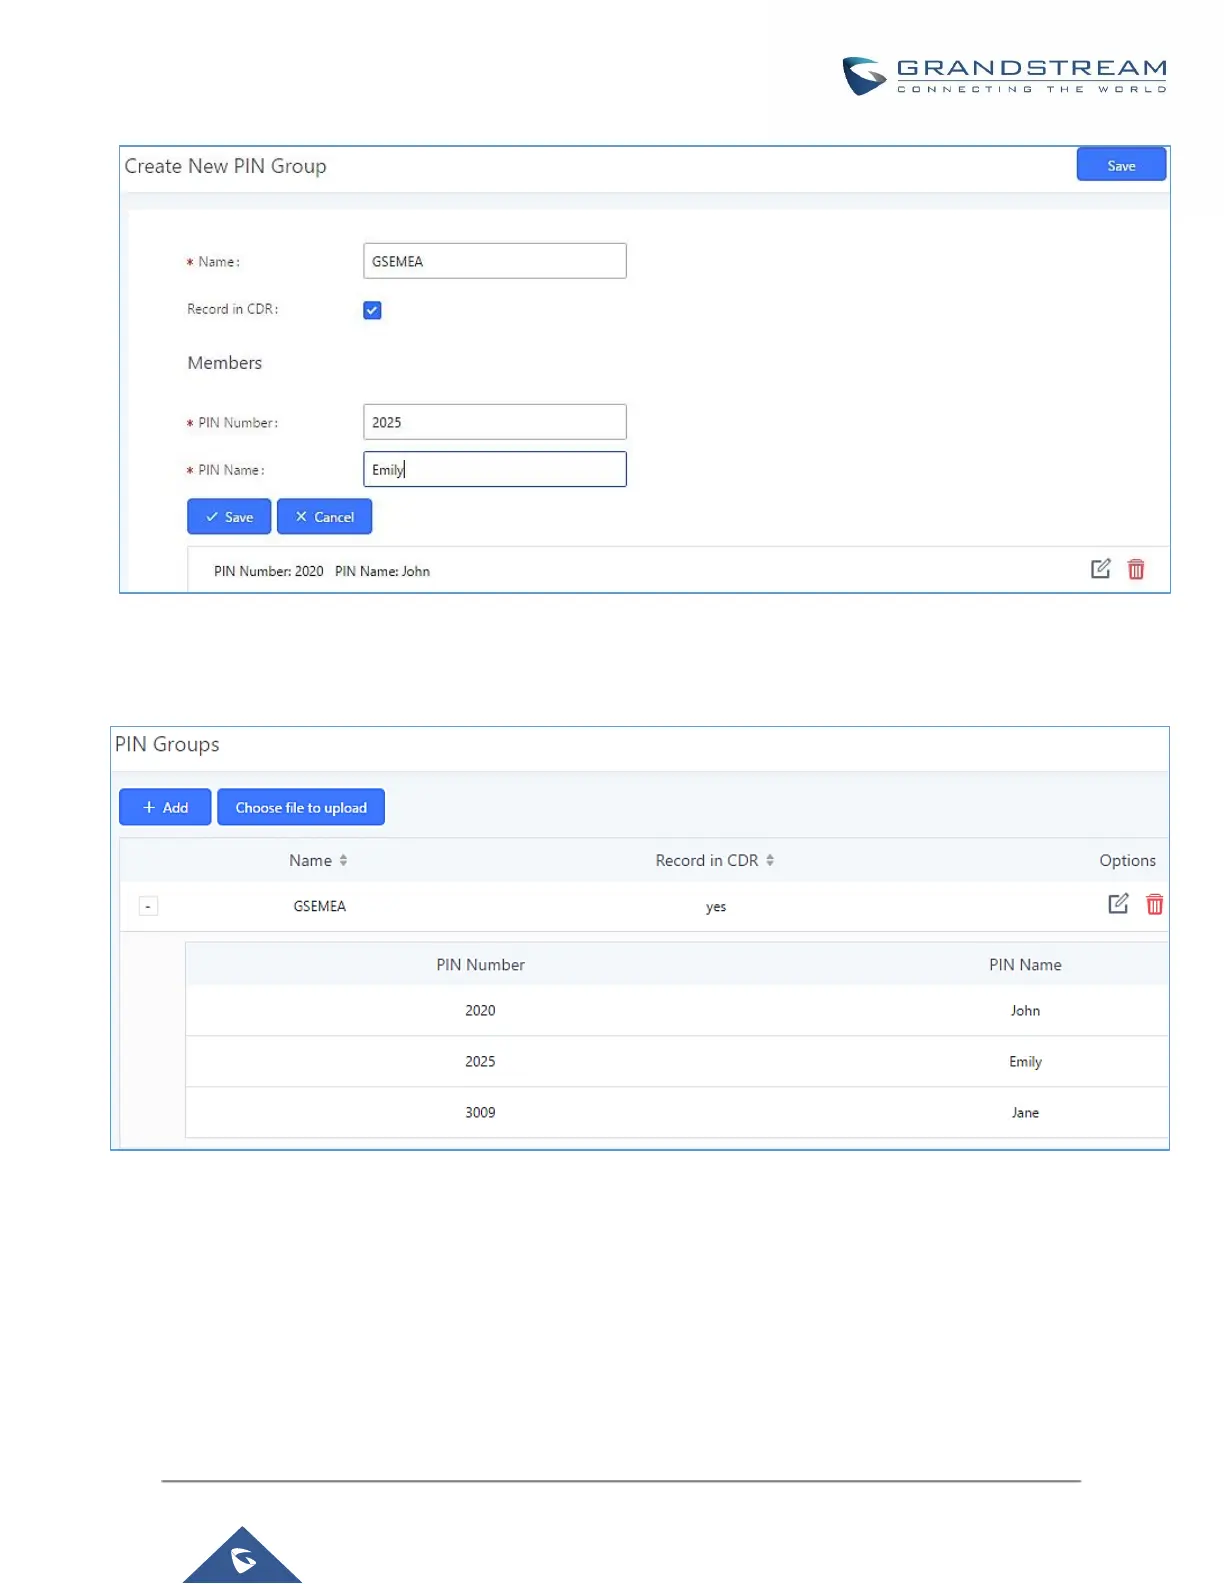This screenshot has height=1584, width=1224.
Task: Sort the list by Name column arrows
Action: click(343, 860)
